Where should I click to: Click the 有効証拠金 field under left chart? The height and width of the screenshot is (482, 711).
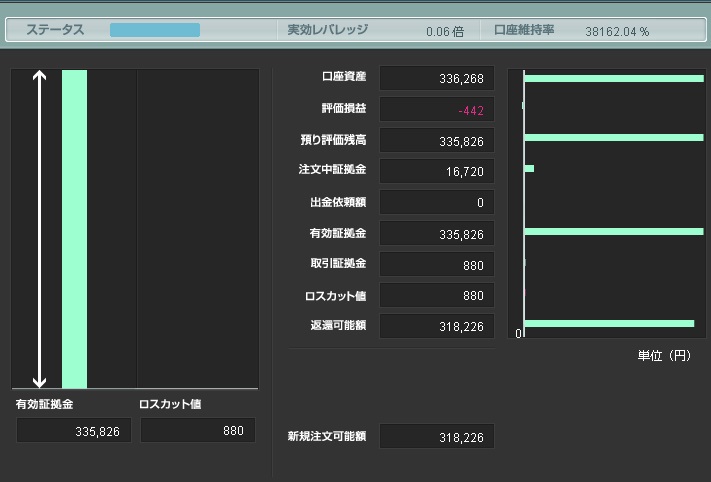(x=74, y=430)
